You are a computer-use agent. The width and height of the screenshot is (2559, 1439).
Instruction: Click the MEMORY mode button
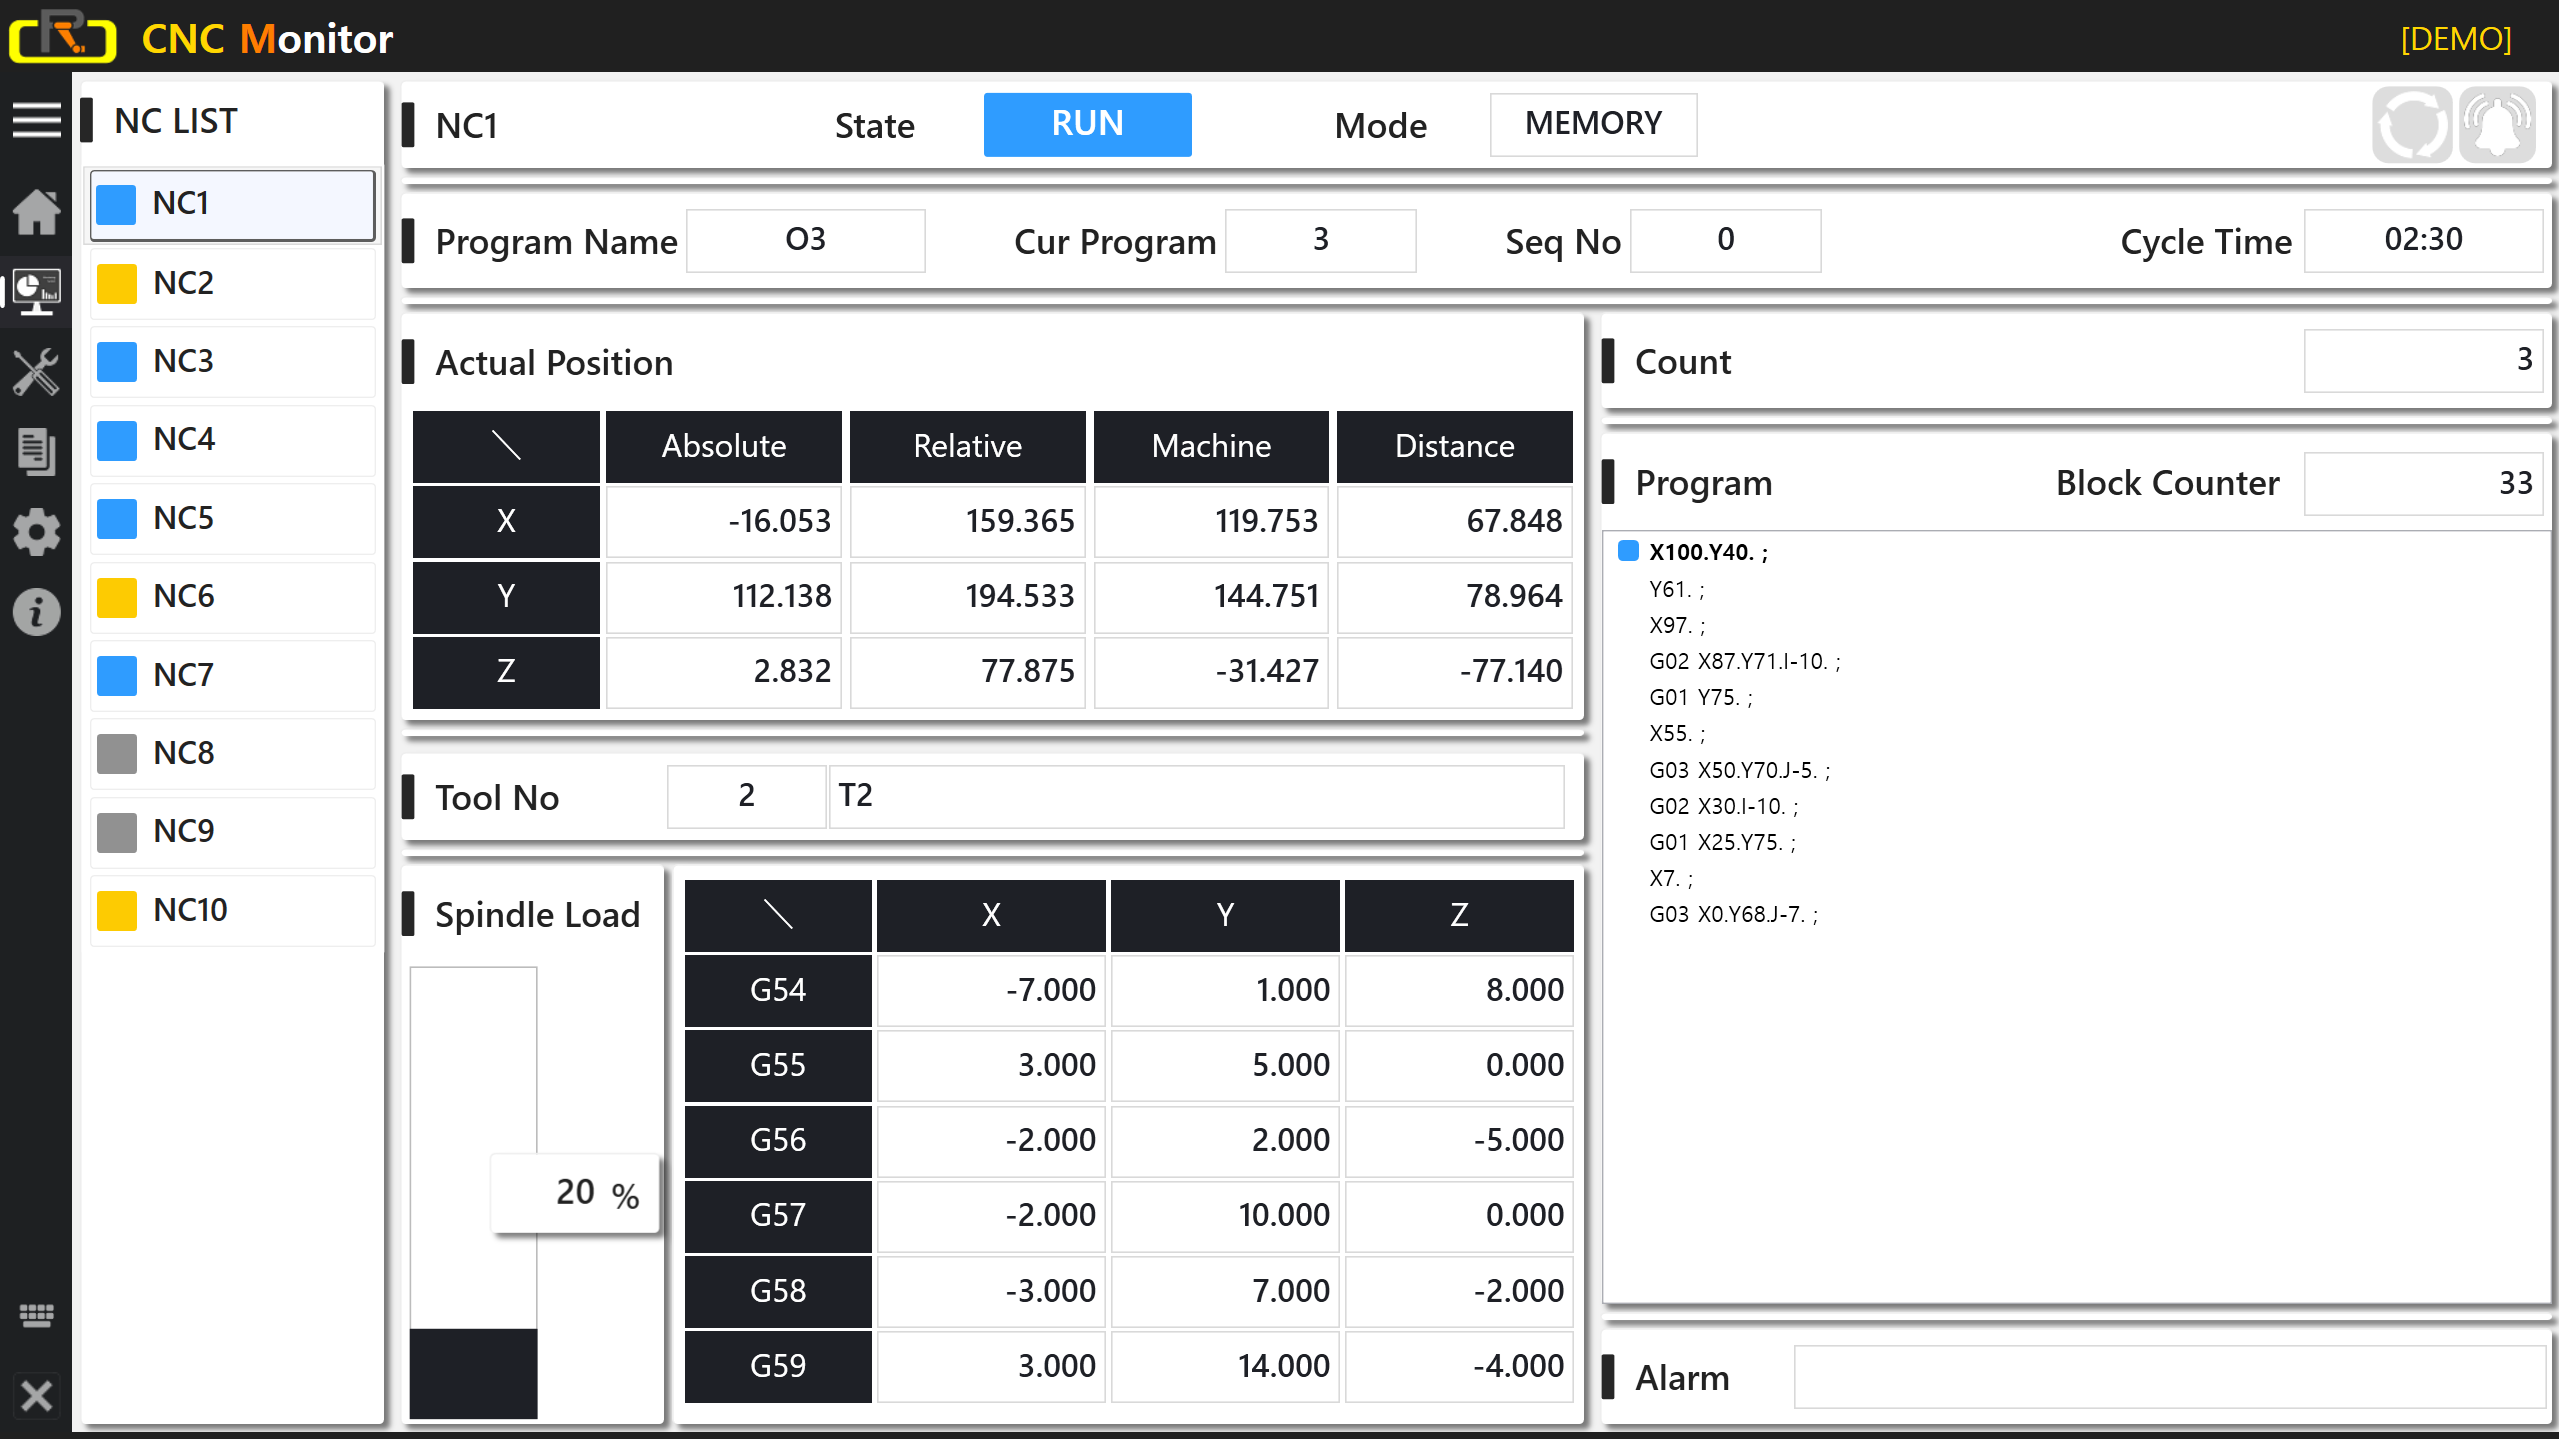pos(1593,124)
